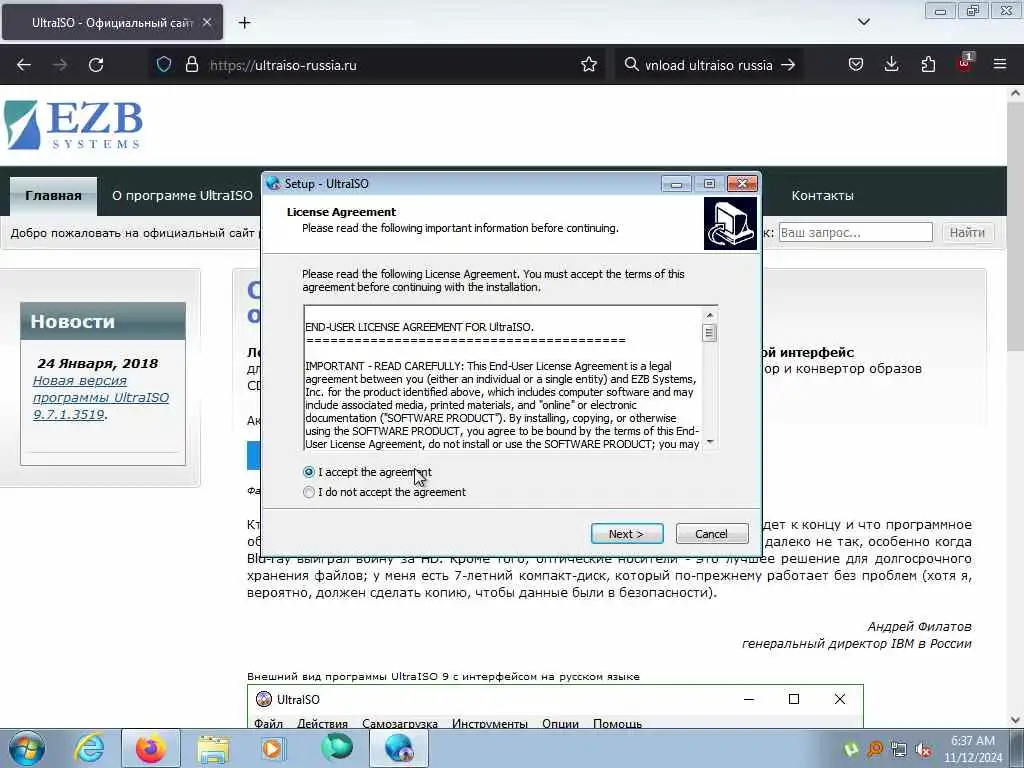Open Pocket save icon in Firefox toolbar
Screen dimensions: 1024x768
tap(856, 65)
